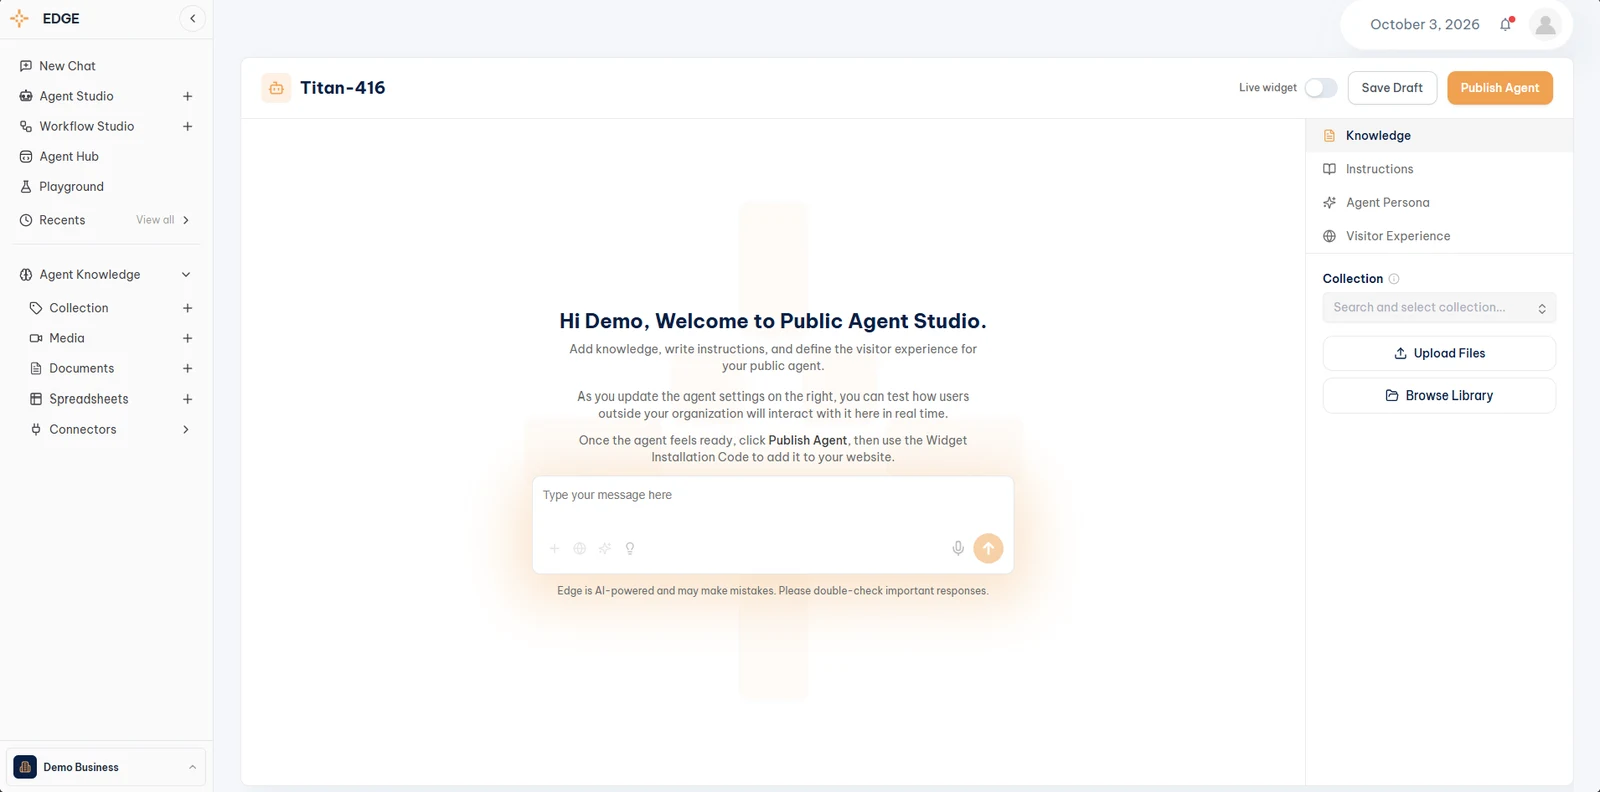1600x792 pixels.
Task: Click Browse Library button
Action: point(1439,396)
